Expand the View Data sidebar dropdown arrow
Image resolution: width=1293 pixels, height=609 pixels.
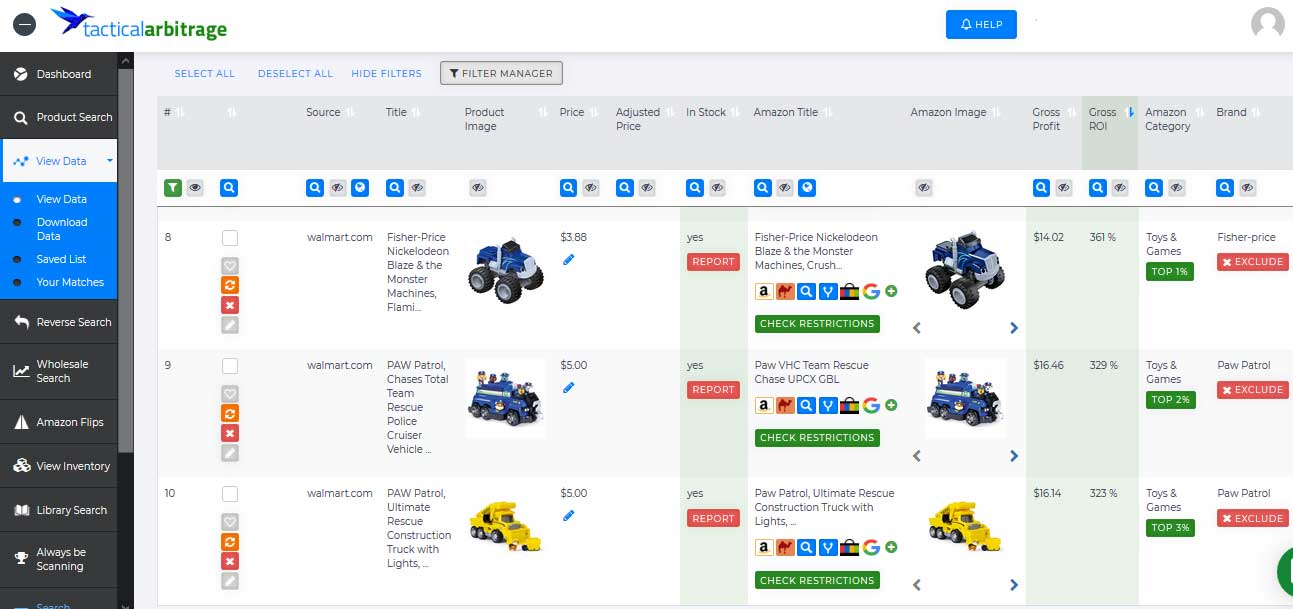[110, 161]
